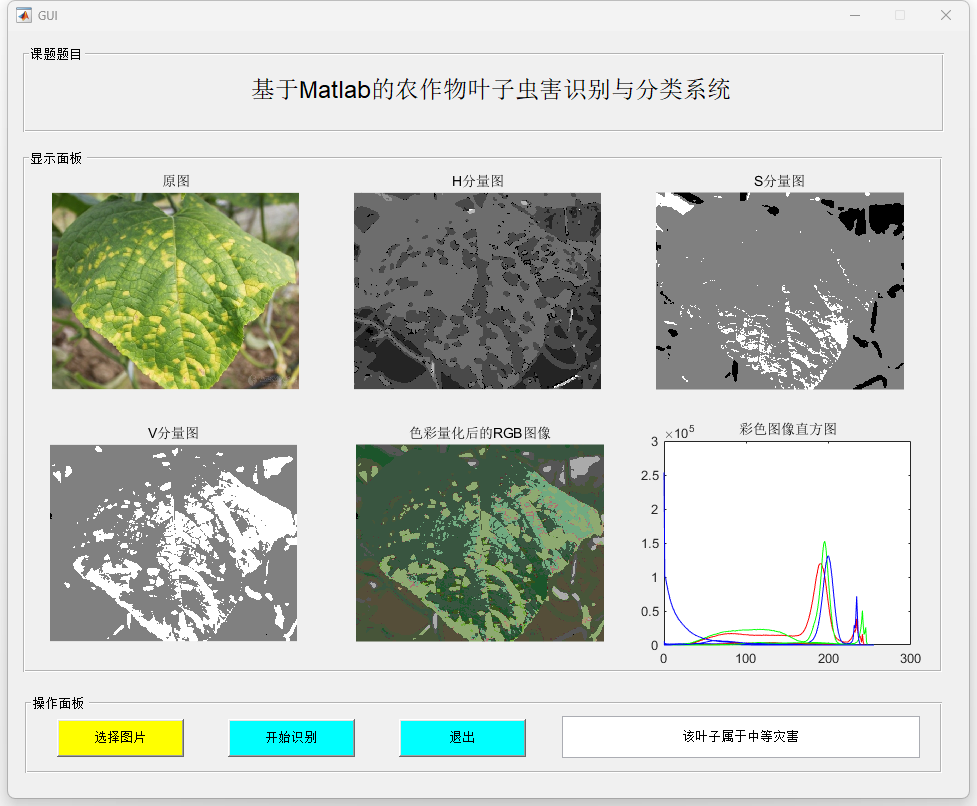Start recognition with the 开始识别 button
Viewport: 977px width, 806px height.
pos(291,738)
